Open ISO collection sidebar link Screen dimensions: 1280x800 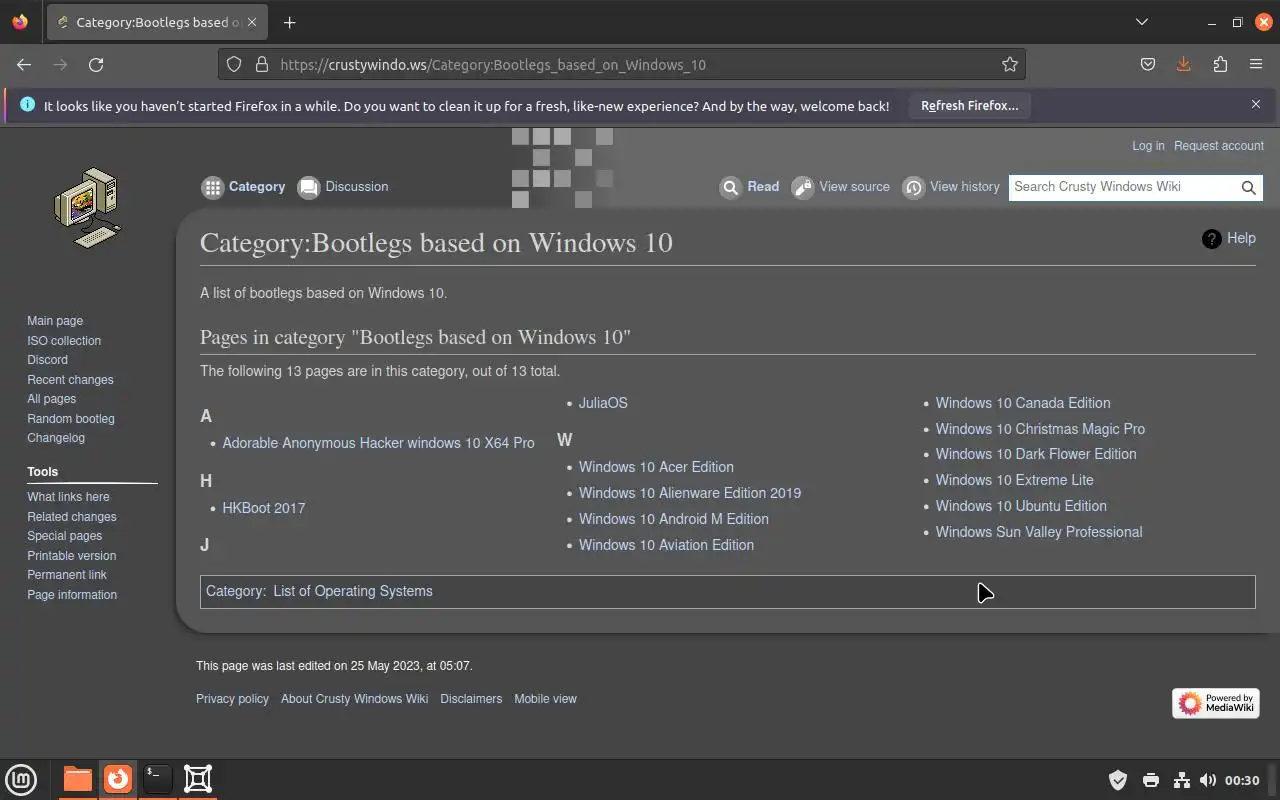(64, 341)
